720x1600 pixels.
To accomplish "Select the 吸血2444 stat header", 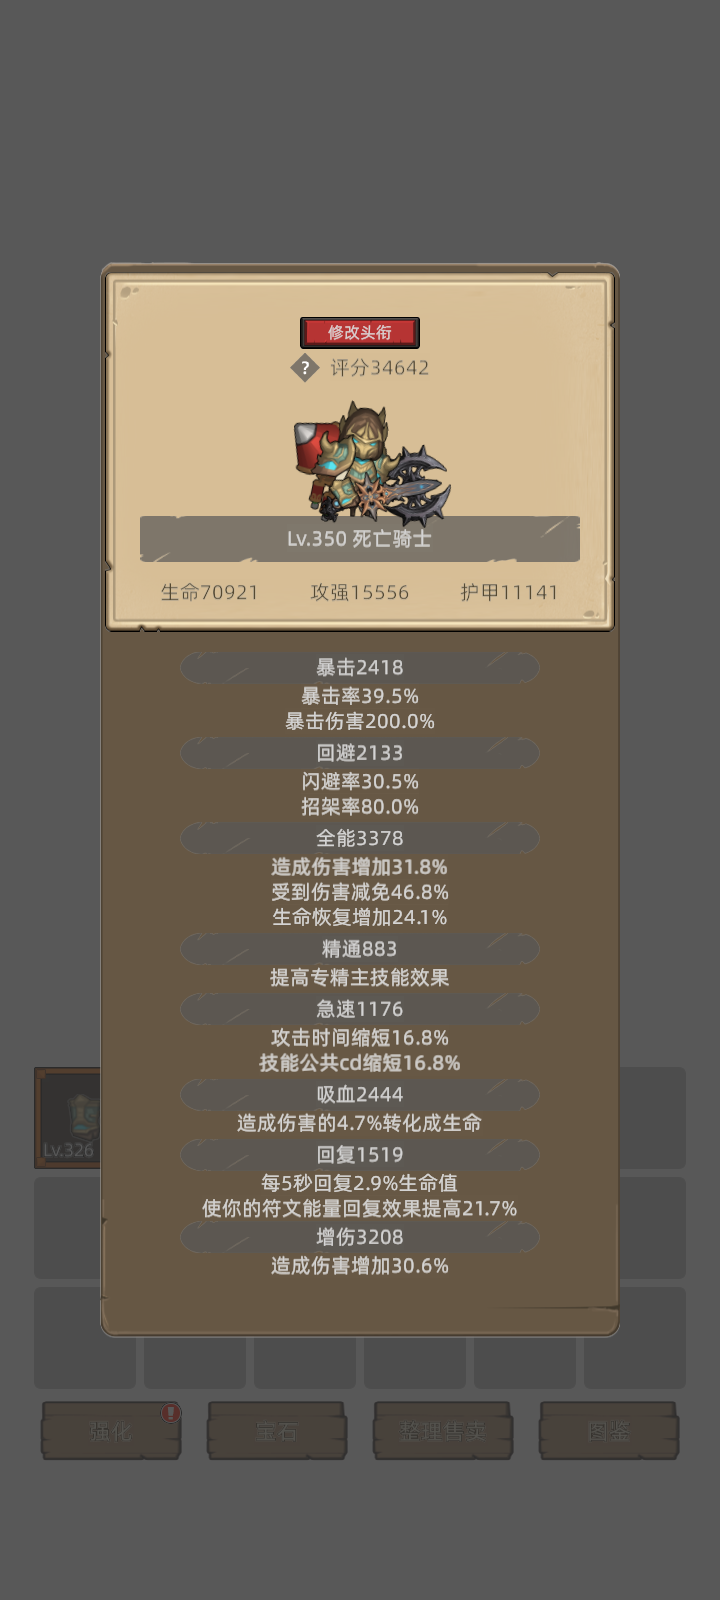I will click(x=360, y=1095).
